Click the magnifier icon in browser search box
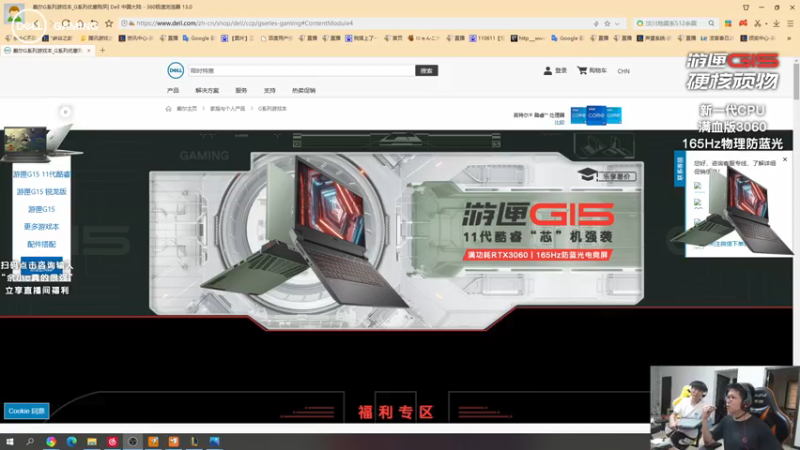Viewport: 800px width, 450px height. click(711, 23)
